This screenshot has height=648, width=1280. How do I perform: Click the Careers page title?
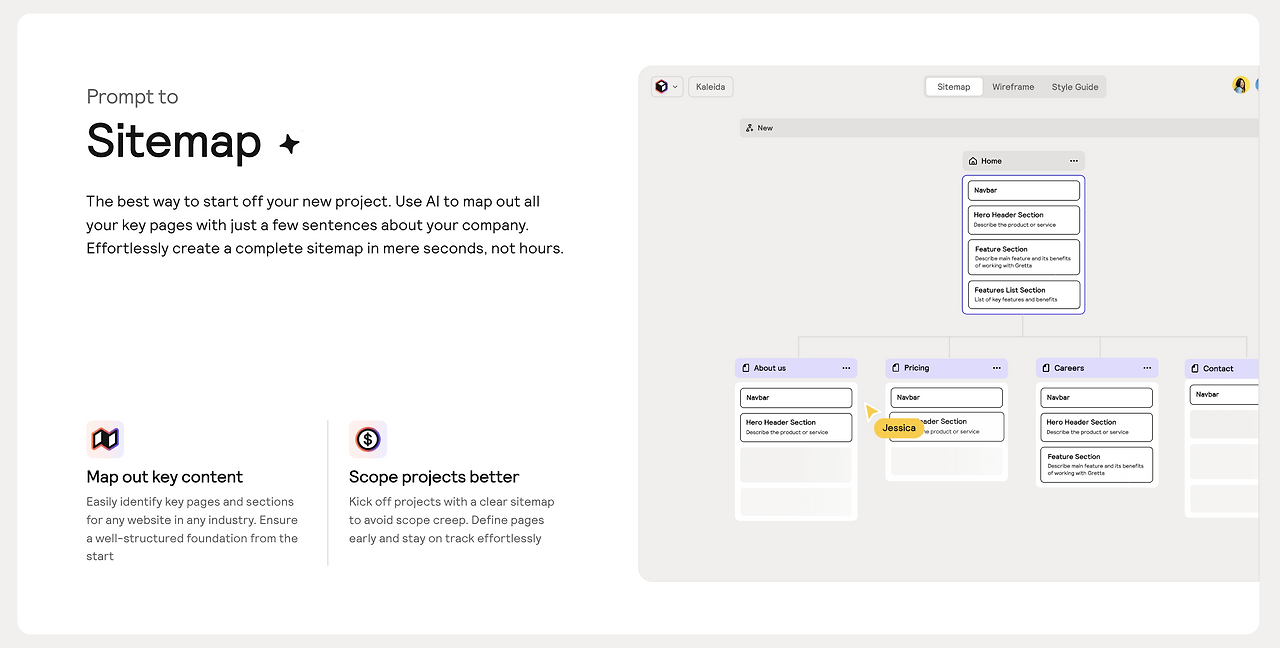(1069, 368)
